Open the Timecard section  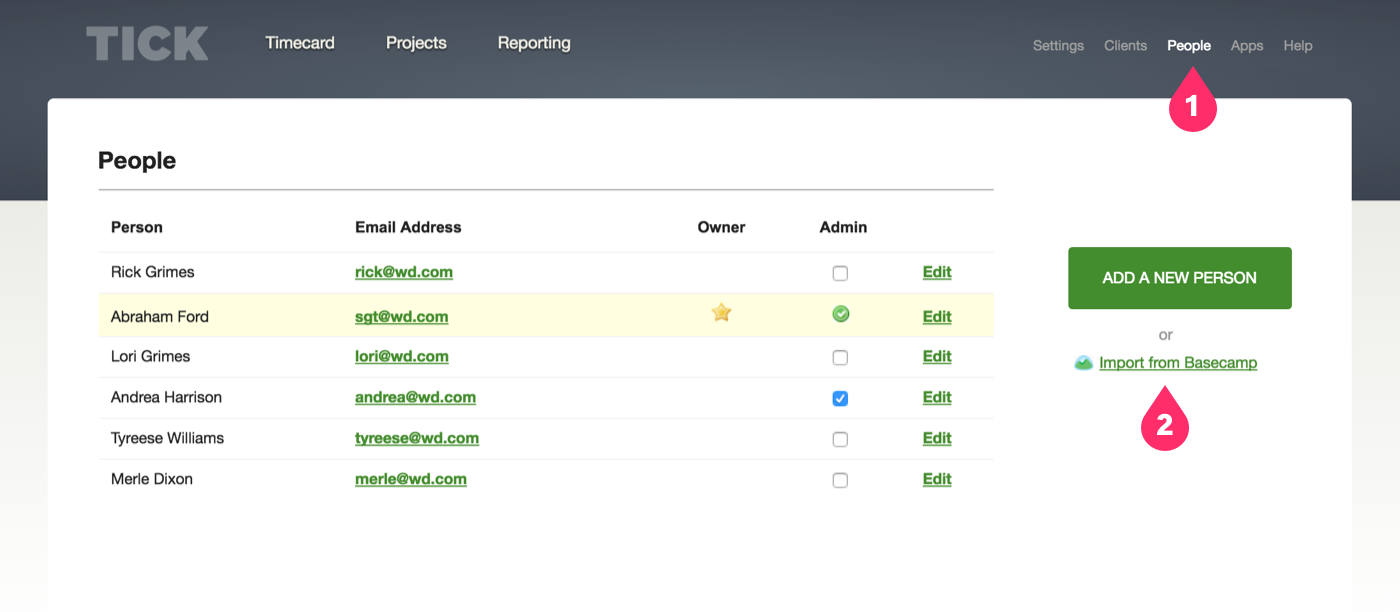coord(299,42)
